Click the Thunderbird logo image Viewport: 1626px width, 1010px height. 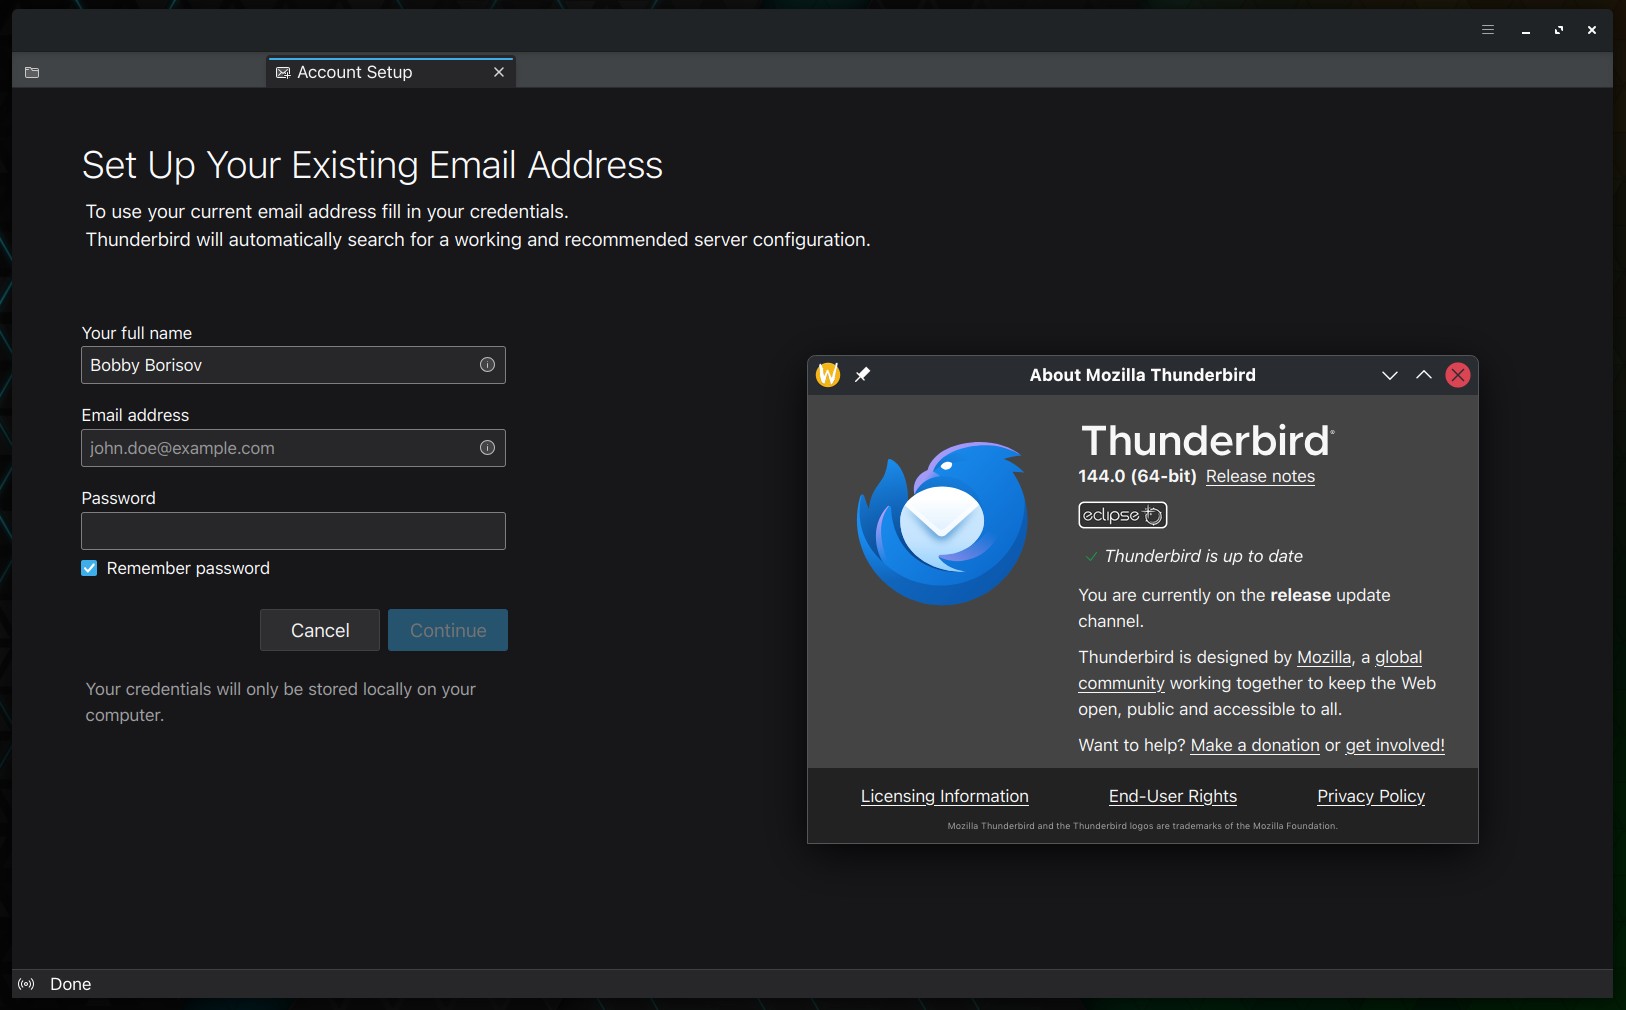pyautogui.click(x=941, y=523)
